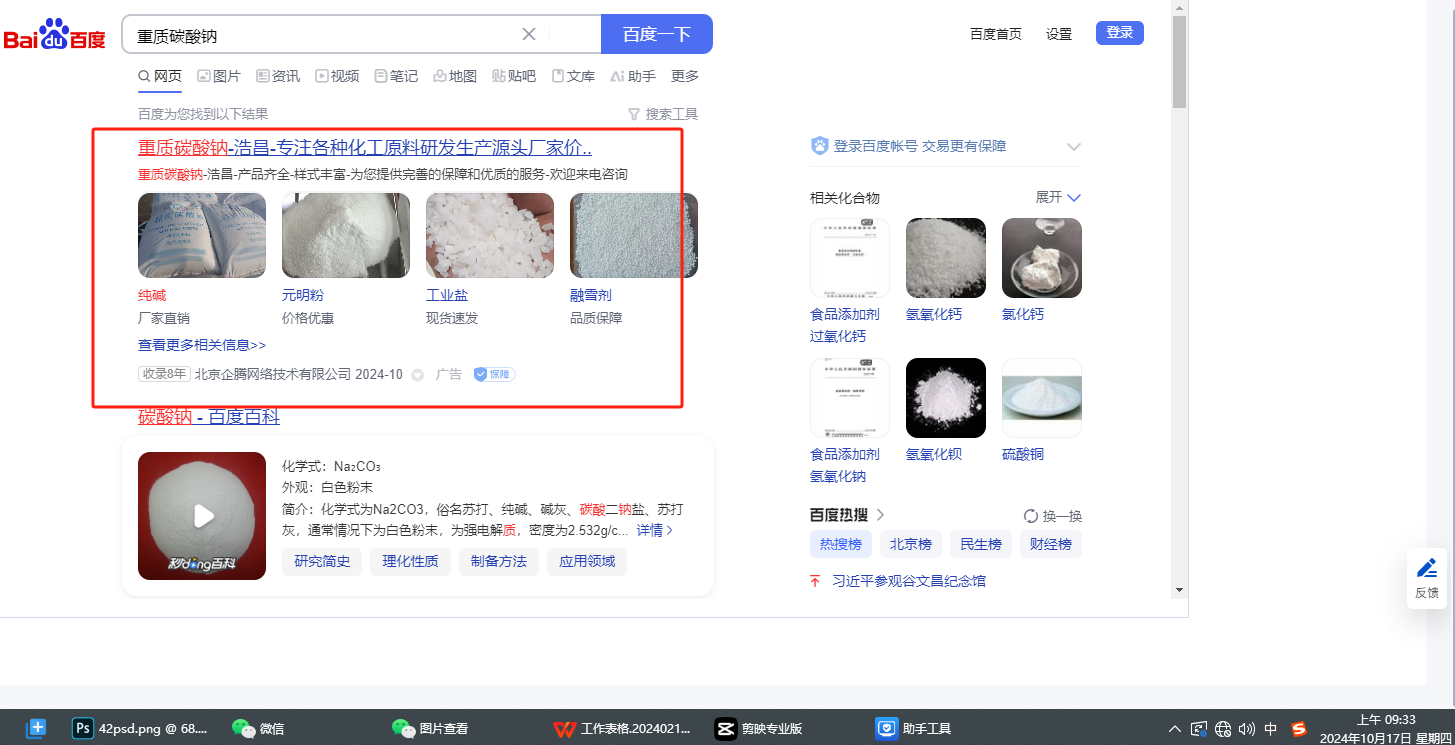This screenshot has width=1455, height=745.
Task: Switch to the 贴吧 search tab
Action: click(x=514, y=76)
